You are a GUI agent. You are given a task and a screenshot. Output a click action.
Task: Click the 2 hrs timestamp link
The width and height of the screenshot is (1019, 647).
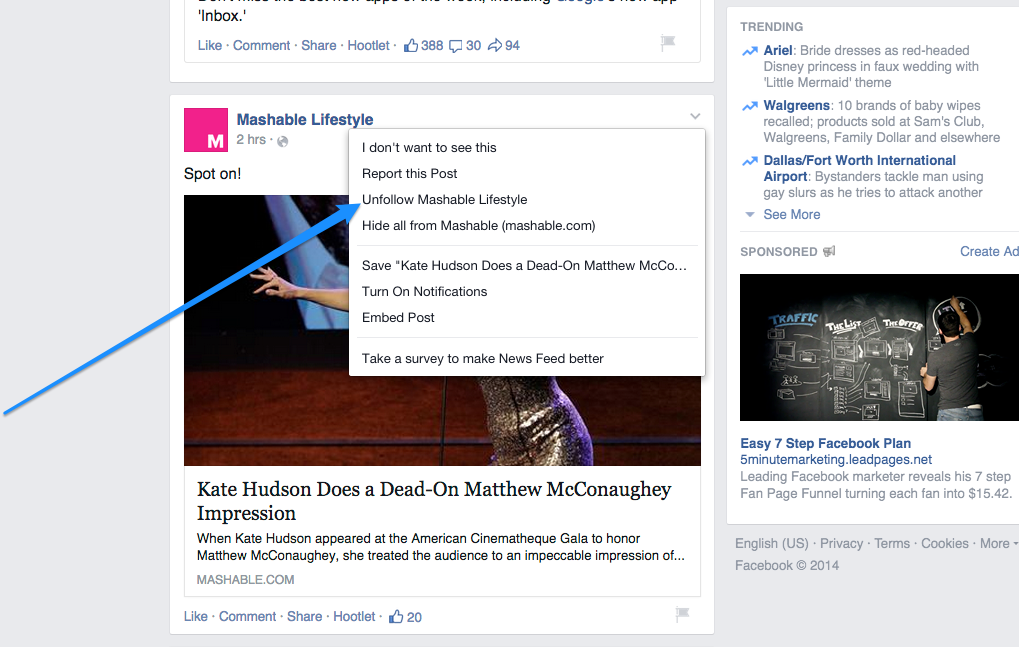point(251,140)
